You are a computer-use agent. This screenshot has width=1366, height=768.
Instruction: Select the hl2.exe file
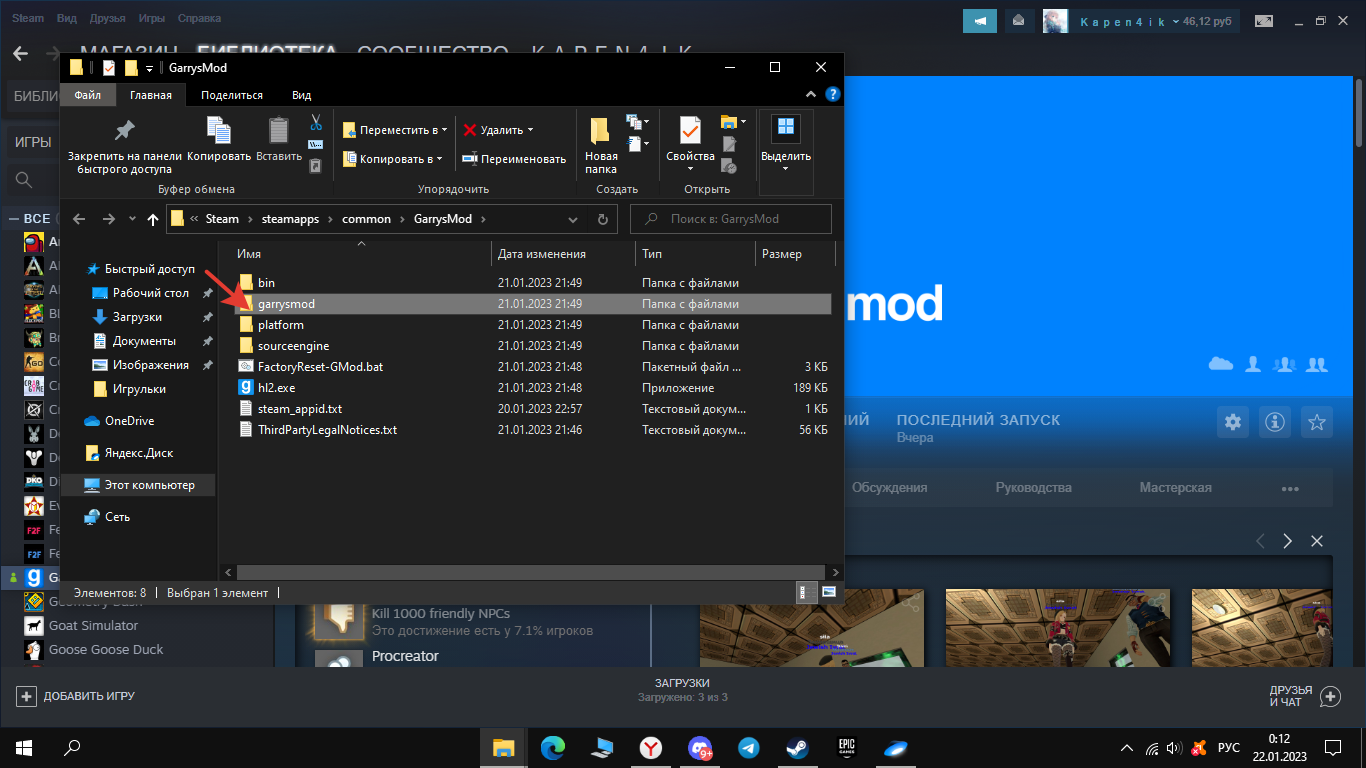tap(532, 388)
